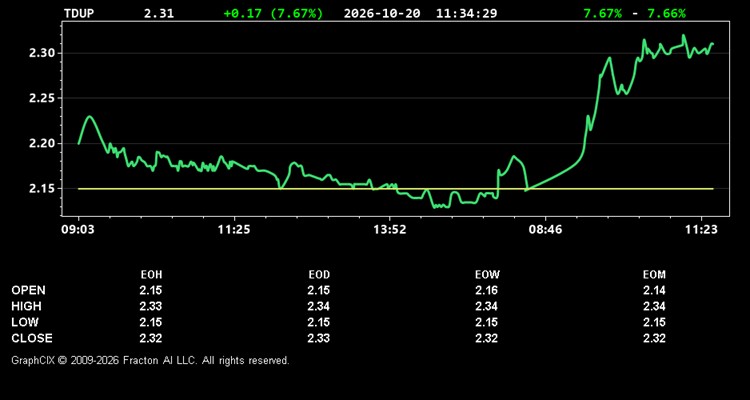Viewport: 750px width, 400px height.
Task: Select the EOH close value 2.32
Action: [151, 338]
